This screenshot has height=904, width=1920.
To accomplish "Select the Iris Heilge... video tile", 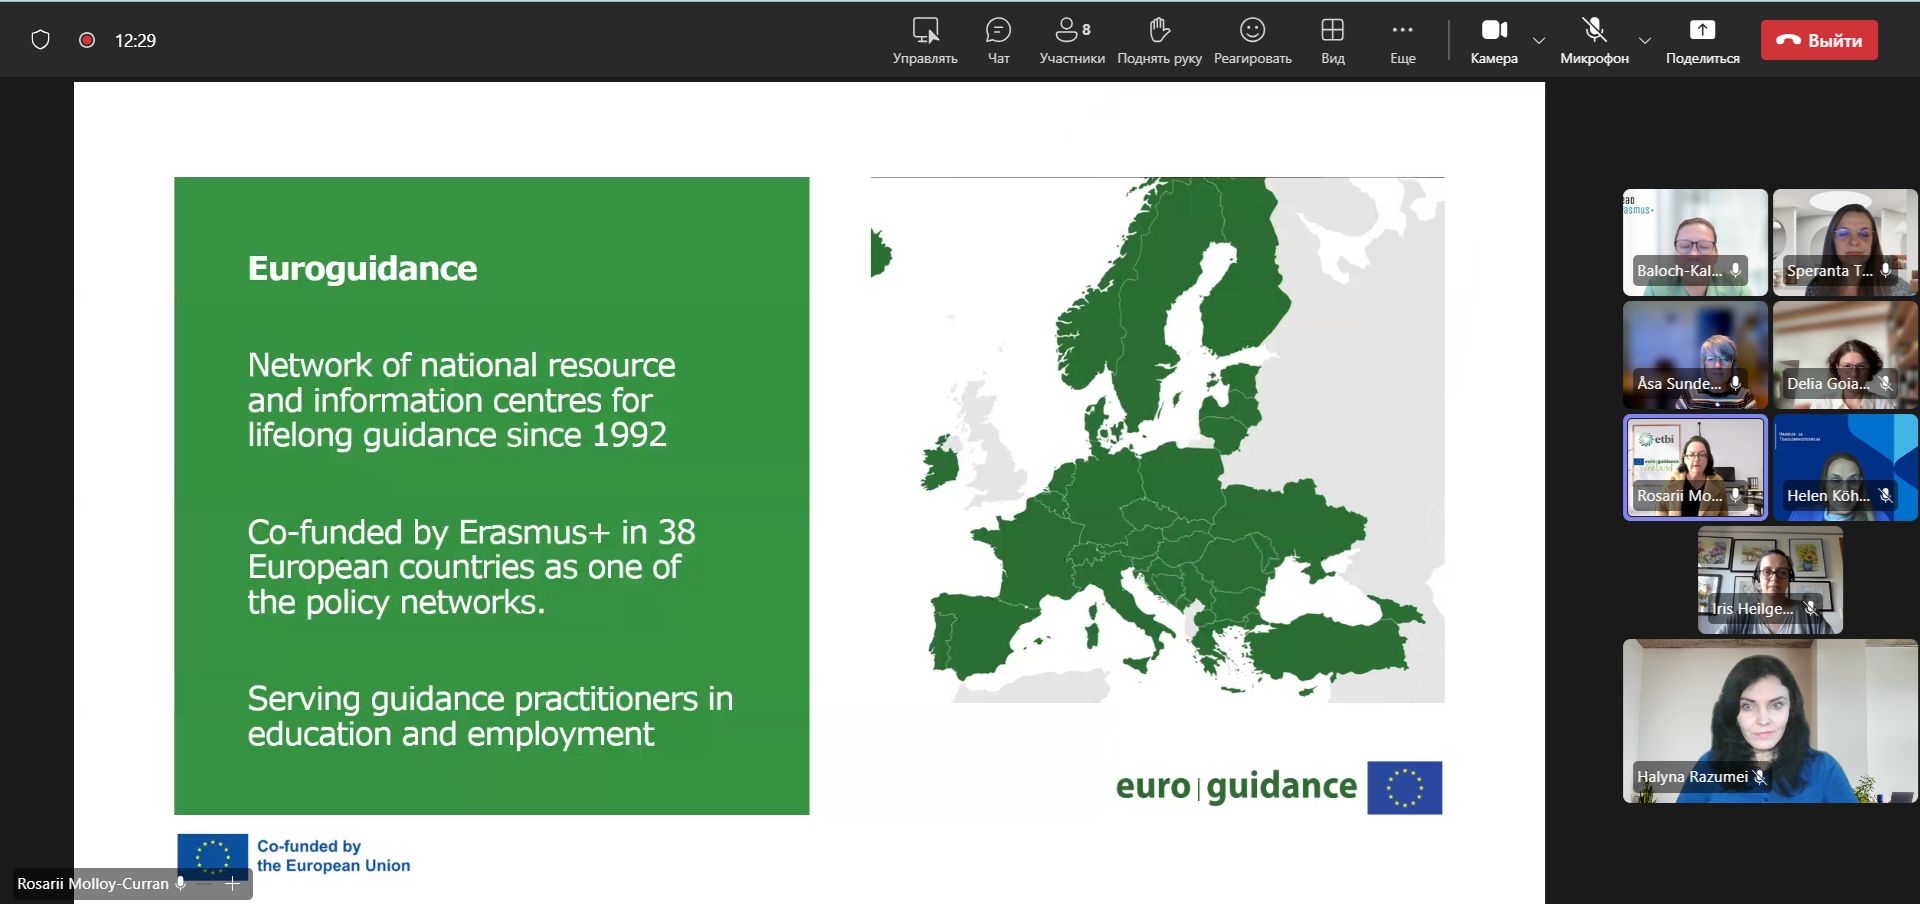I will (x=1770, y=580).
